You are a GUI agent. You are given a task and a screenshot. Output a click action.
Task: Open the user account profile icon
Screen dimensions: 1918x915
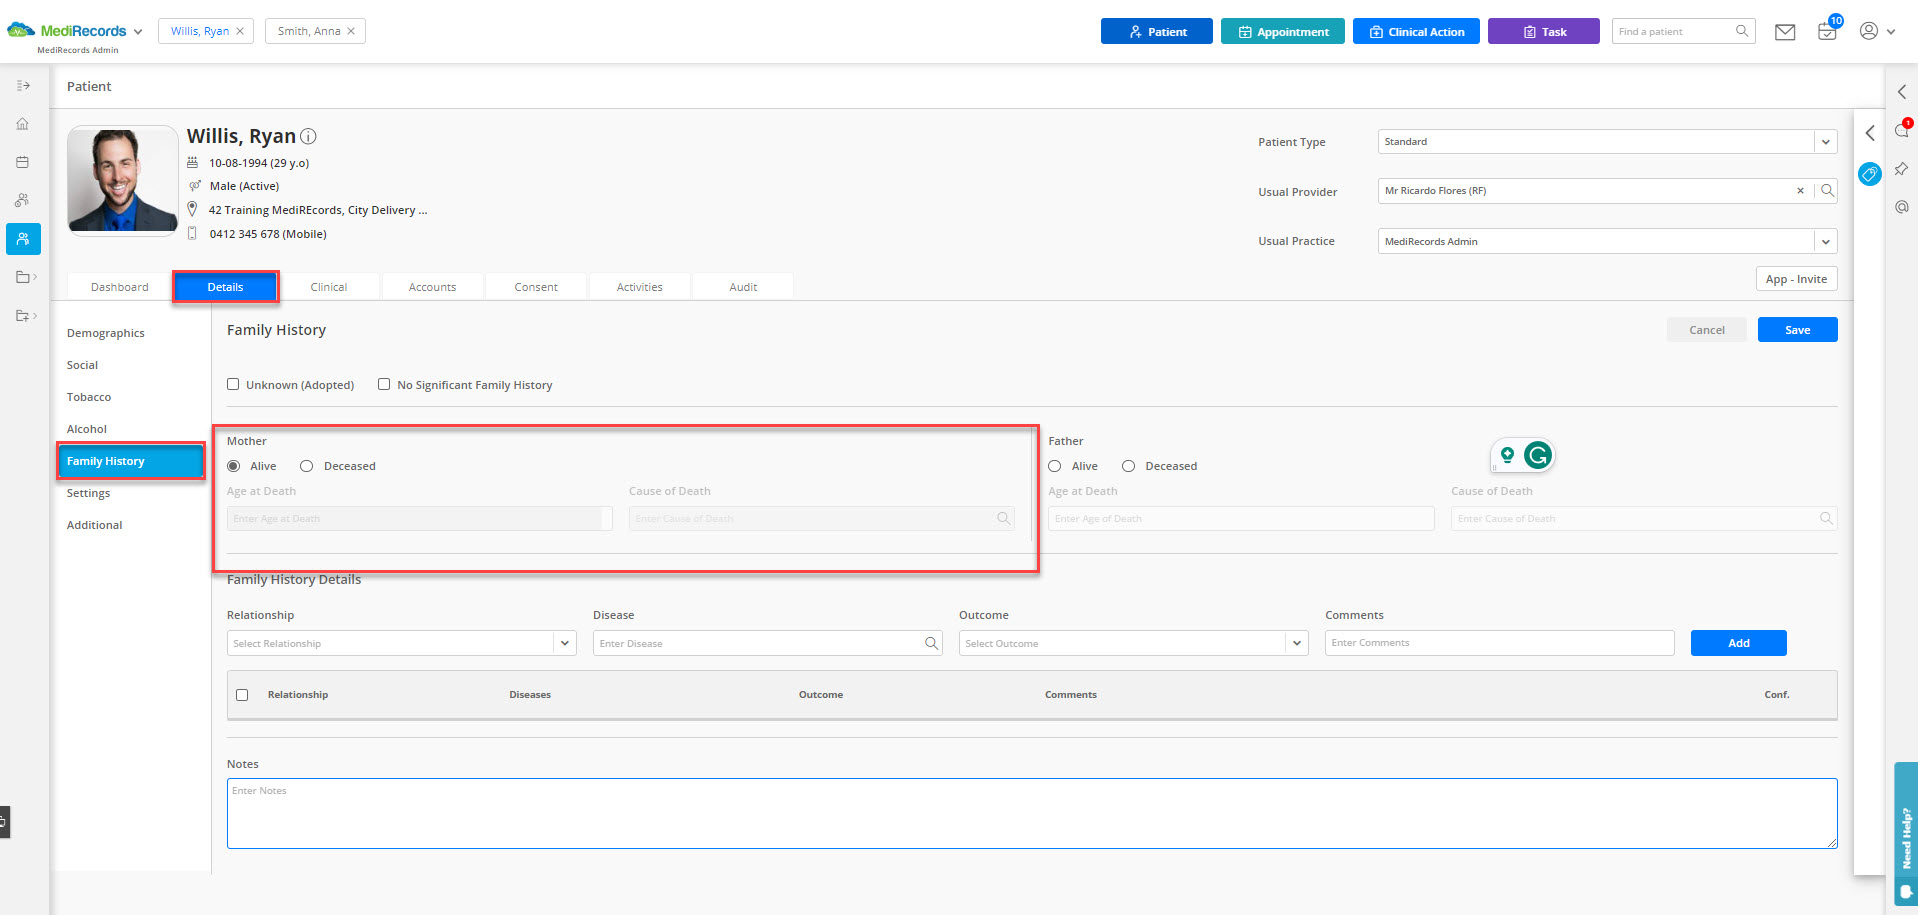(1868, 31)
